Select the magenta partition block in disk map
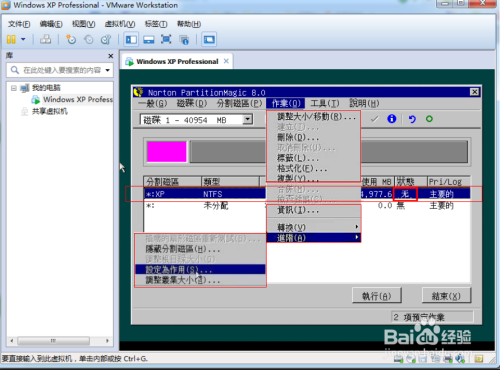This screenshot has width=500, height=370. 167,152
